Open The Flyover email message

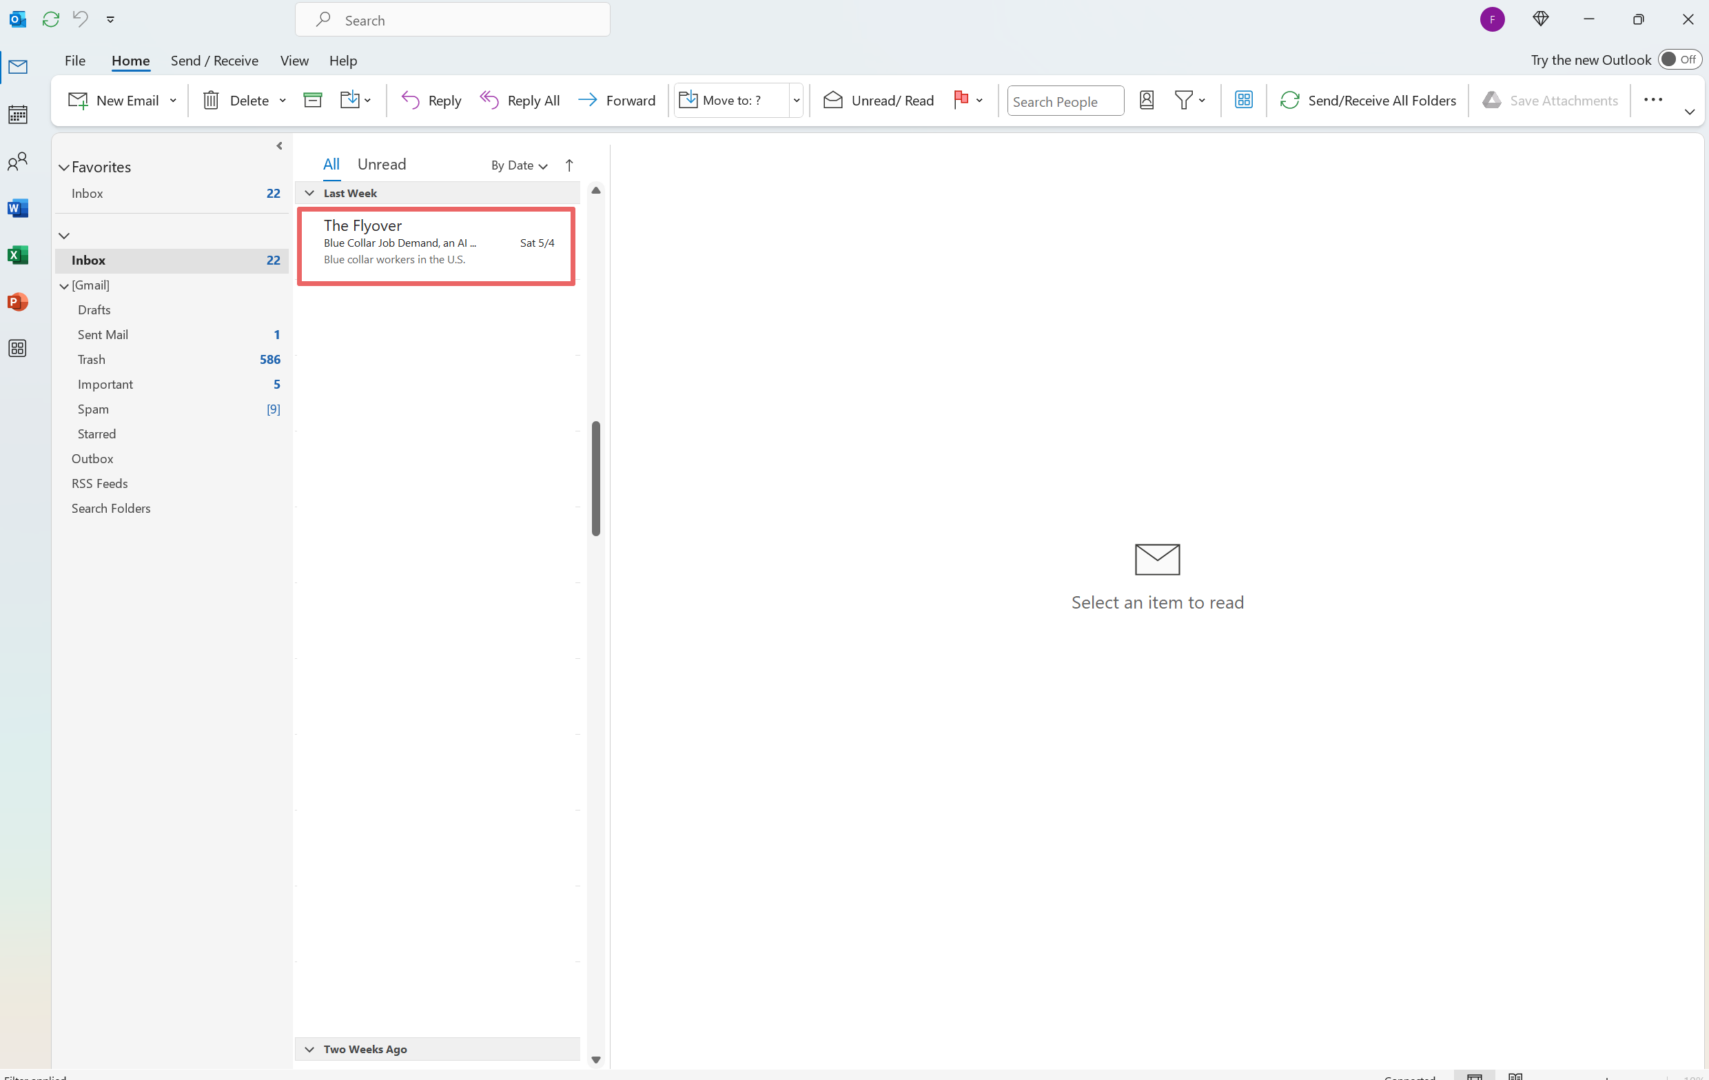coord(436,246)
